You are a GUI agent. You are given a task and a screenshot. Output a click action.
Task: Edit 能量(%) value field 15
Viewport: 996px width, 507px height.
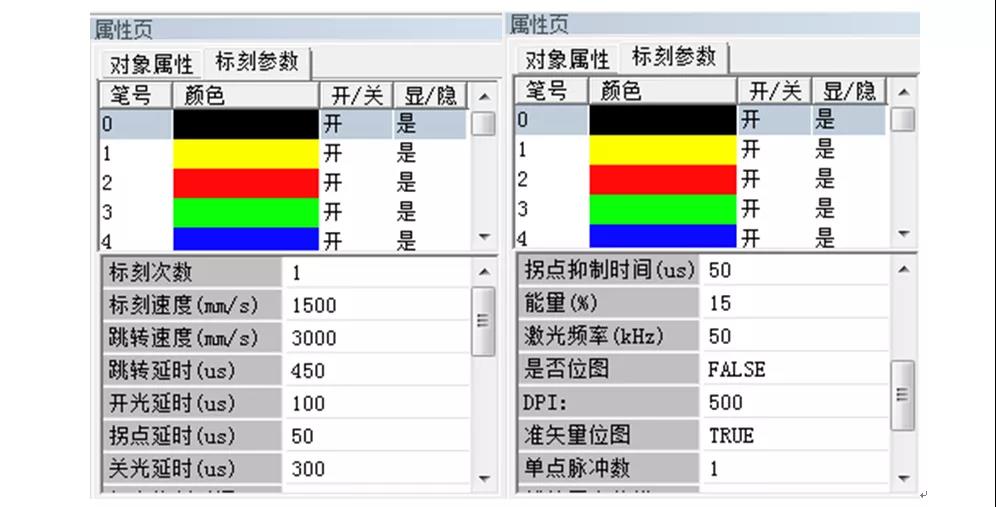coord(795,303)
